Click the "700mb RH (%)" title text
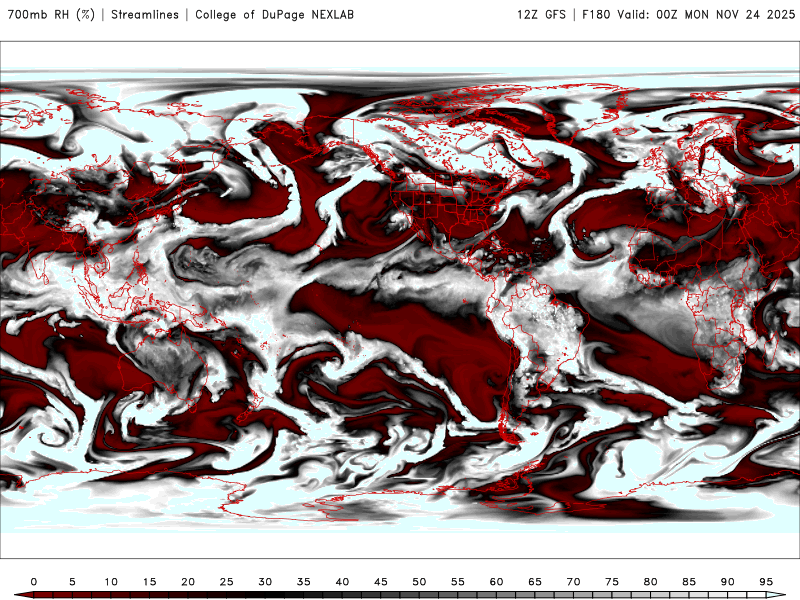This screenshot has width=800, height=600. (52, 14)
